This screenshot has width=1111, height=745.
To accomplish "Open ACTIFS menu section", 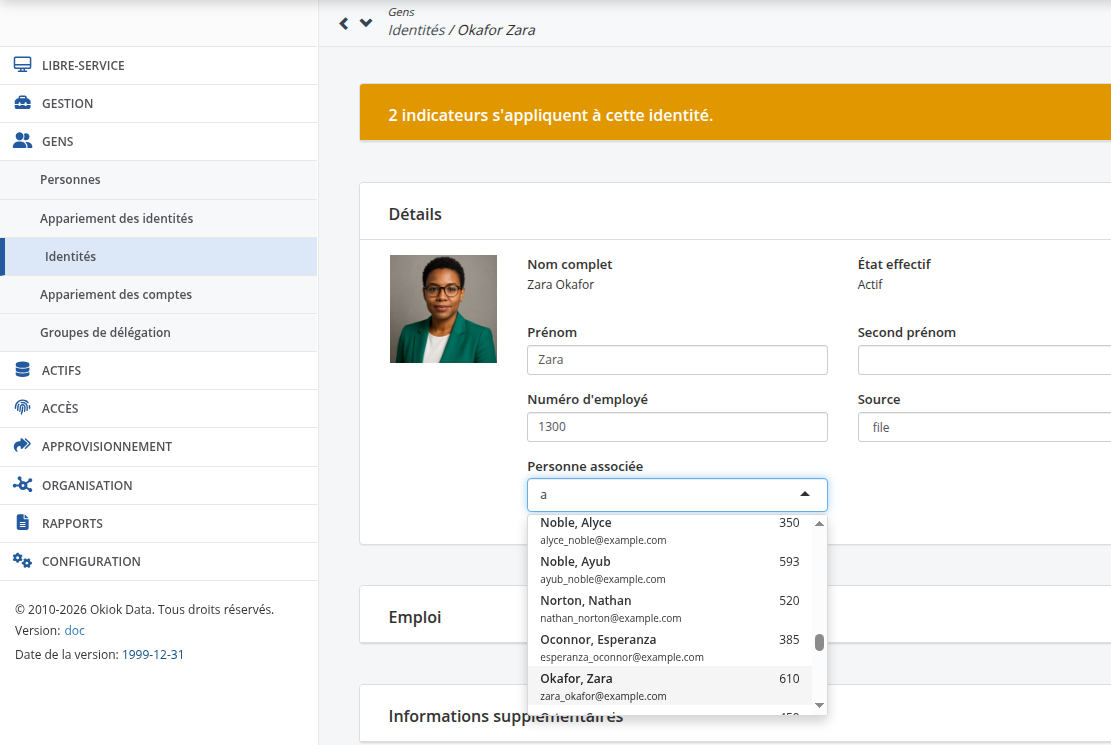I will point(159,370).
